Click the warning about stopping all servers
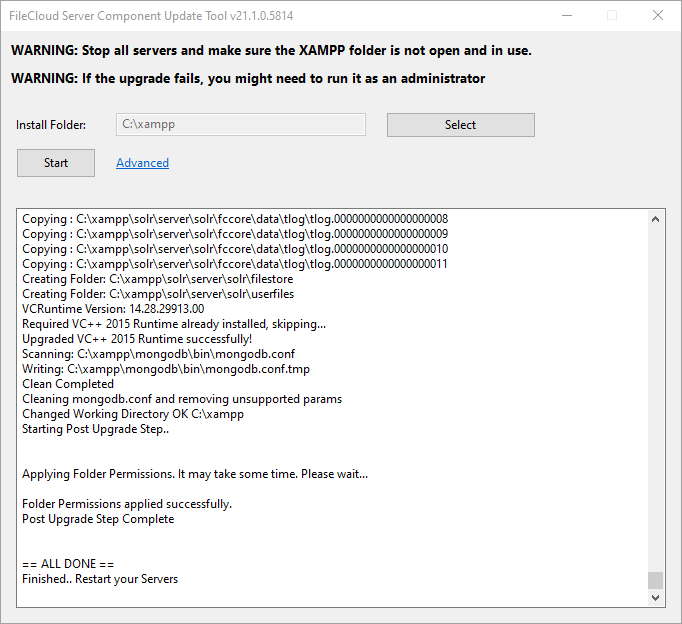This screenshot has width=682, height=624. coord(271,51)
